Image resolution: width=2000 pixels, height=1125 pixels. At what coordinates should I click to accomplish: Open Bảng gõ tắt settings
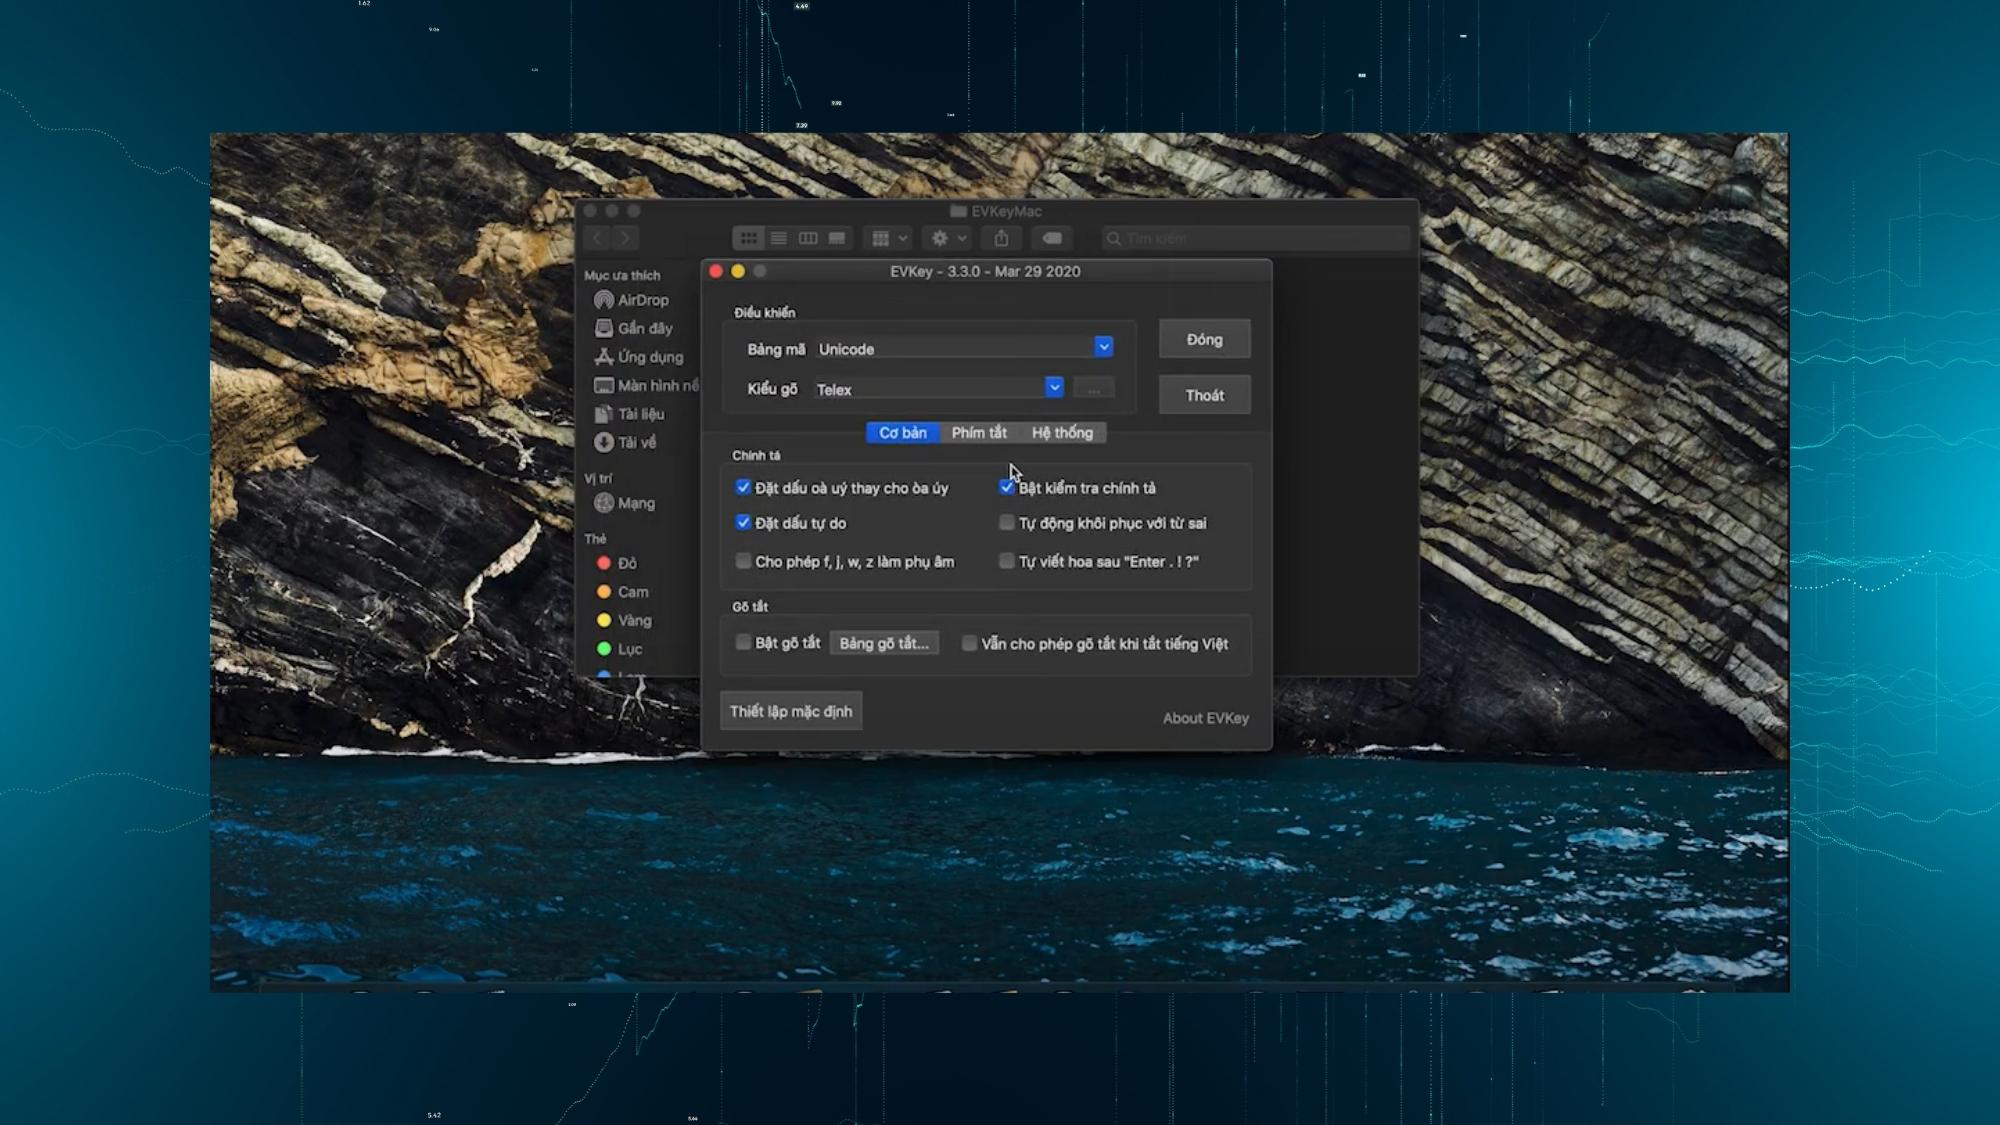click(x=884, y=642)
